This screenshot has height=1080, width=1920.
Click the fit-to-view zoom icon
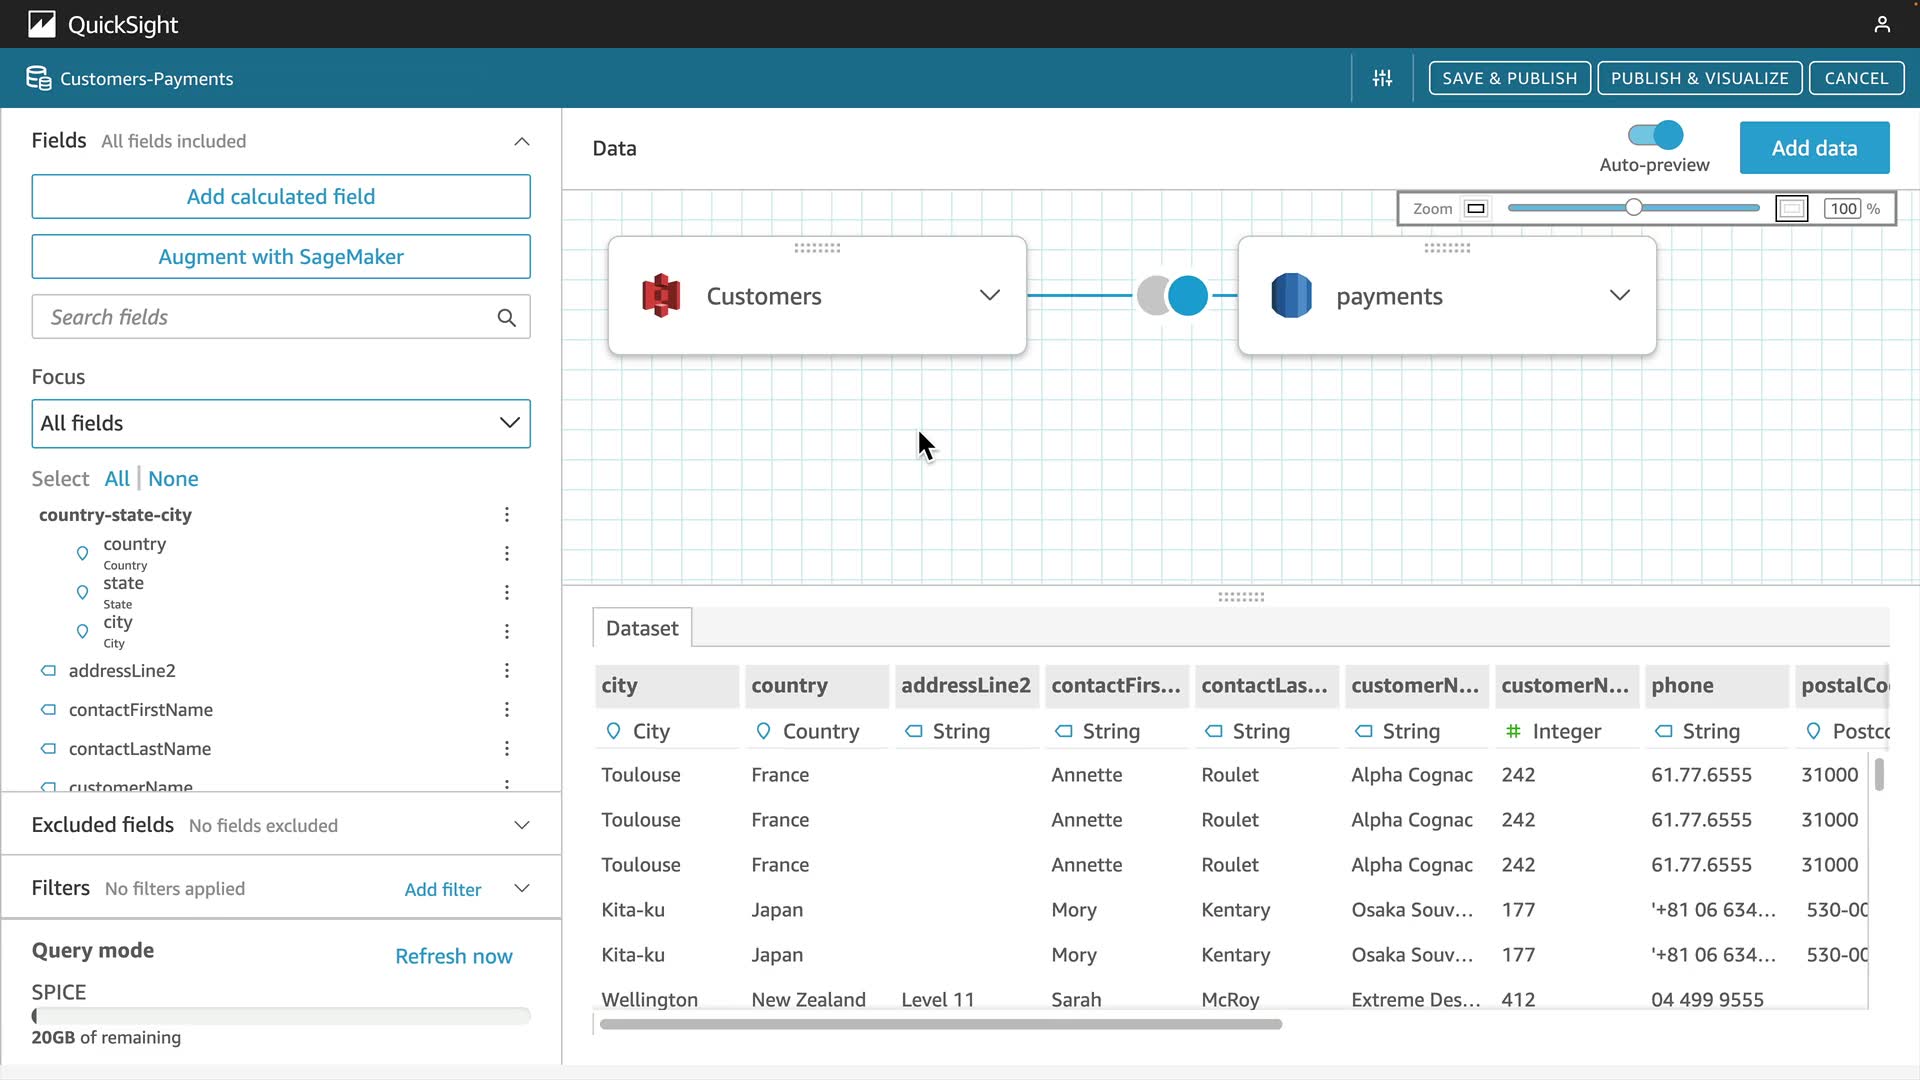point(1791,209)
